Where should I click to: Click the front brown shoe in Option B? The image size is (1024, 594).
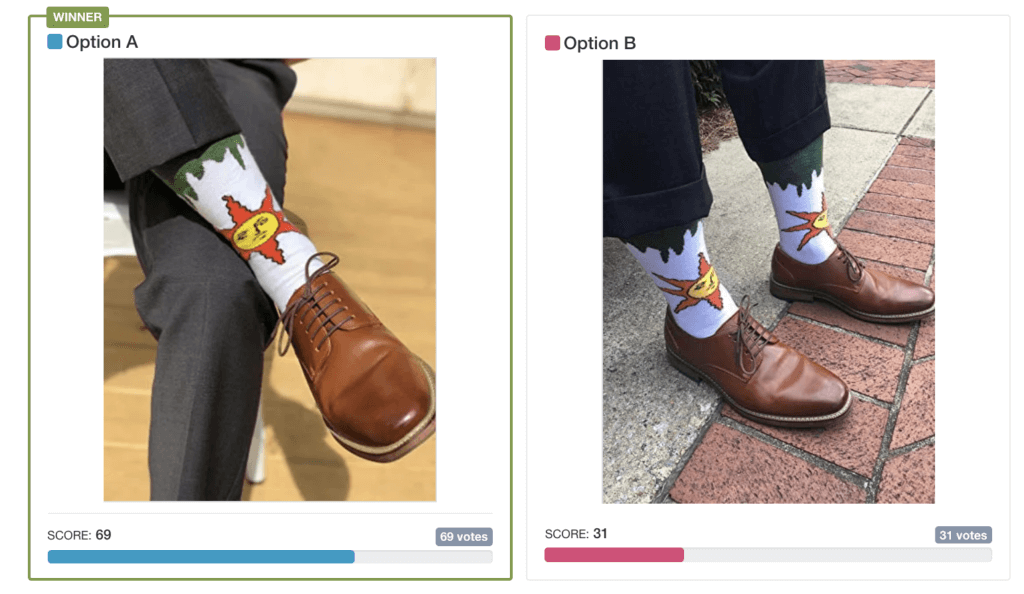pos(754,369)
